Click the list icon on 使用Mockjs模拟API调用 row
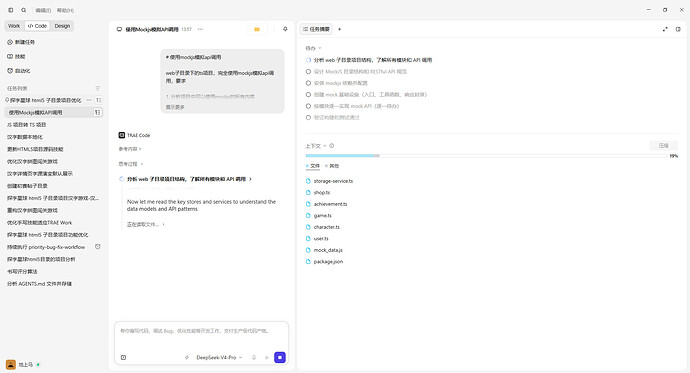 (97, 113)
